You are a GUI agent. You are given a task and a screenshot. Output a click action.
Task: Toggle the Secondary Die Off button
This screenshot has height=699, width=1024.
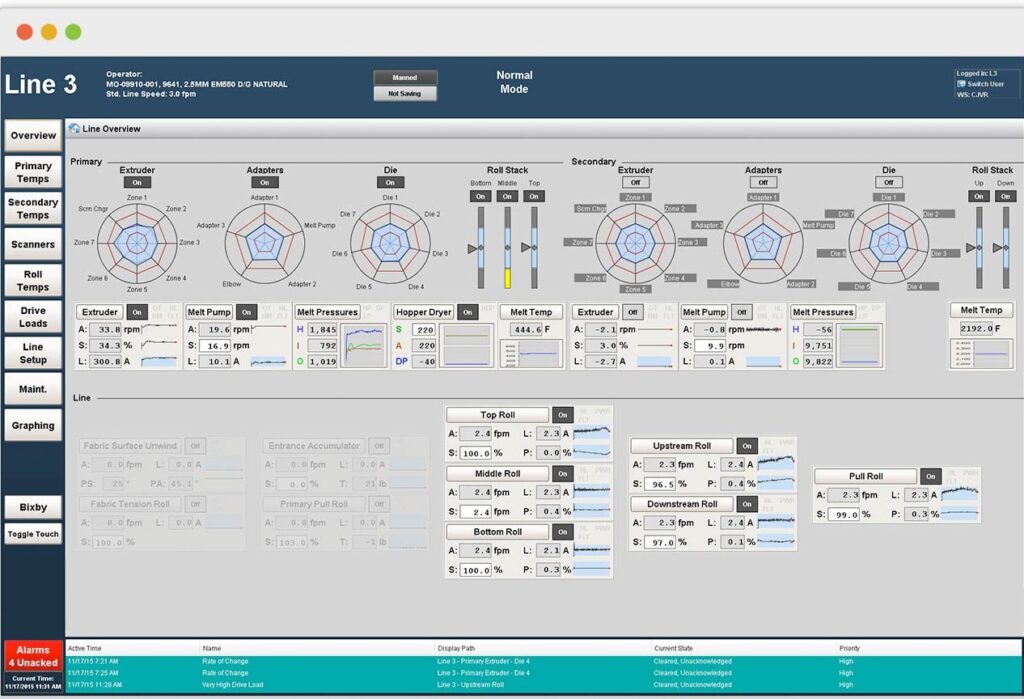[889, 183]
